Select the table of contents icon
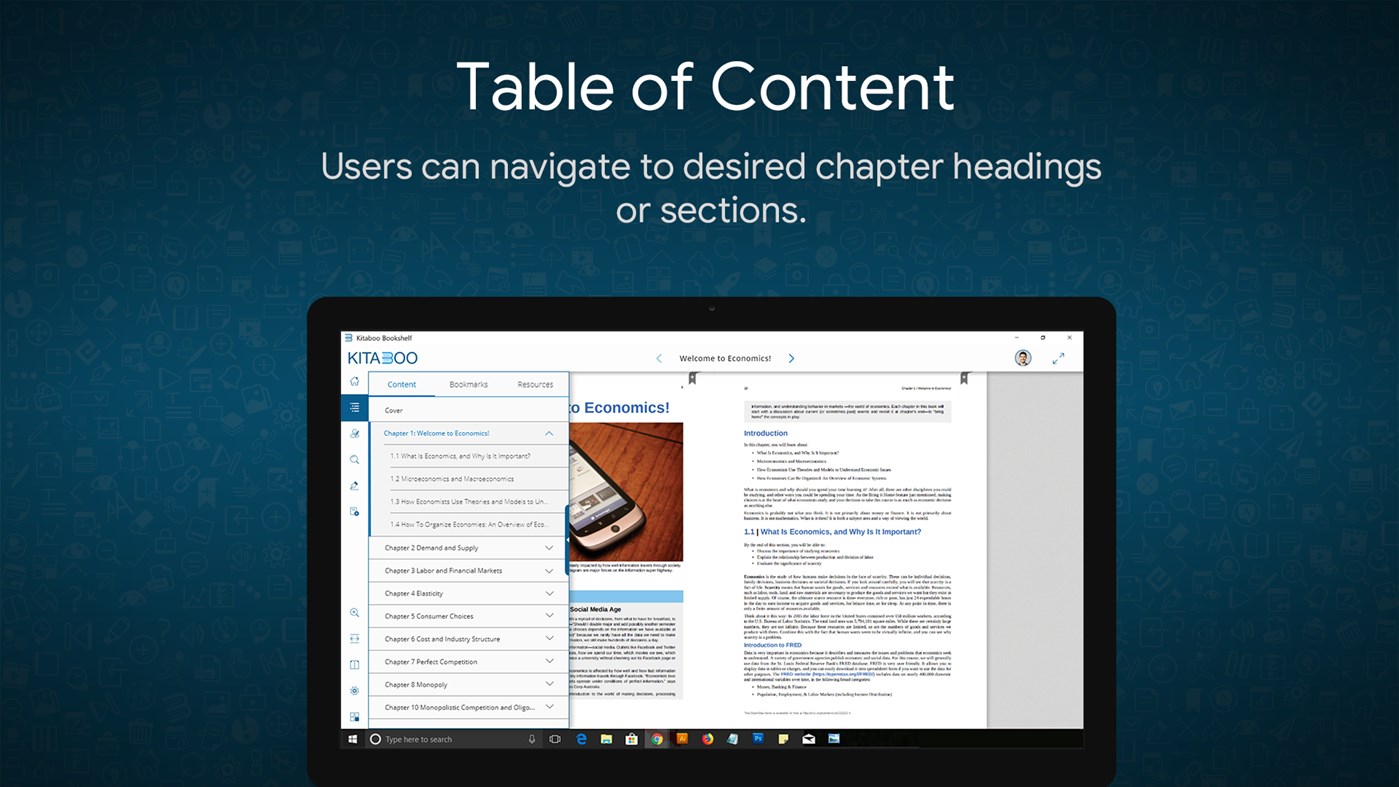The image size is (1399, 787). (354, 407)
